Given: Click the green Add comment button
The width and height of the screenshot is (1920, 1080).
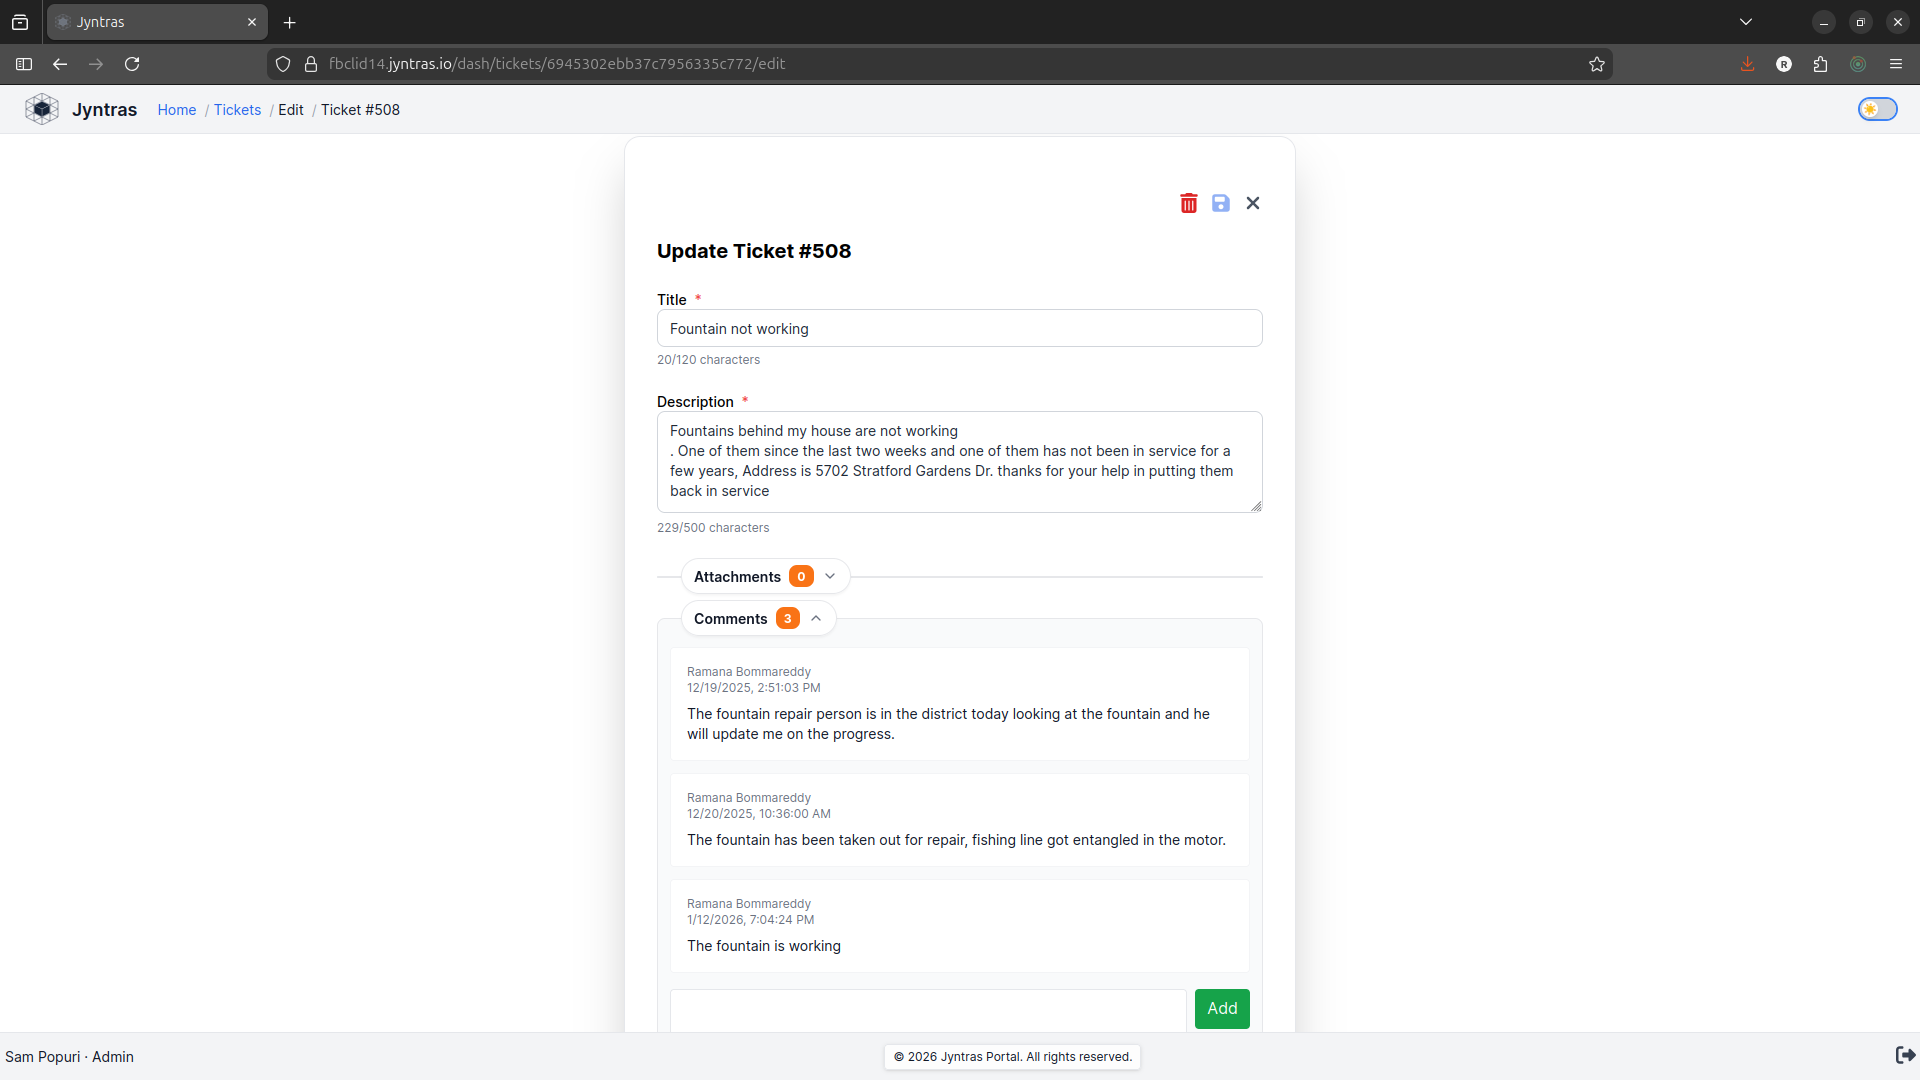Looking at the screenshot, I should (1221, 1008).
